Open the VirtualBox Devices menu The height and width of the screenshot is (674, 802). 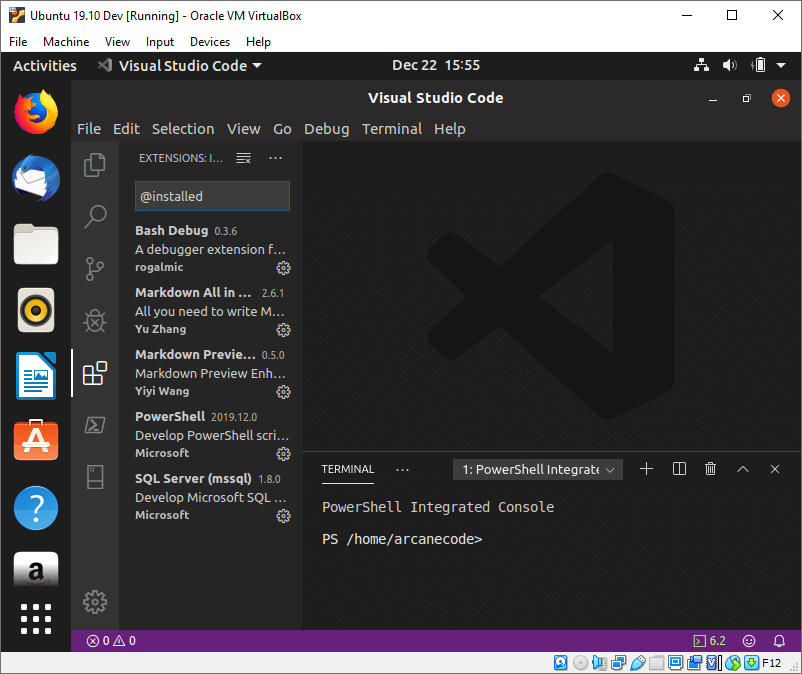(210, 42)
